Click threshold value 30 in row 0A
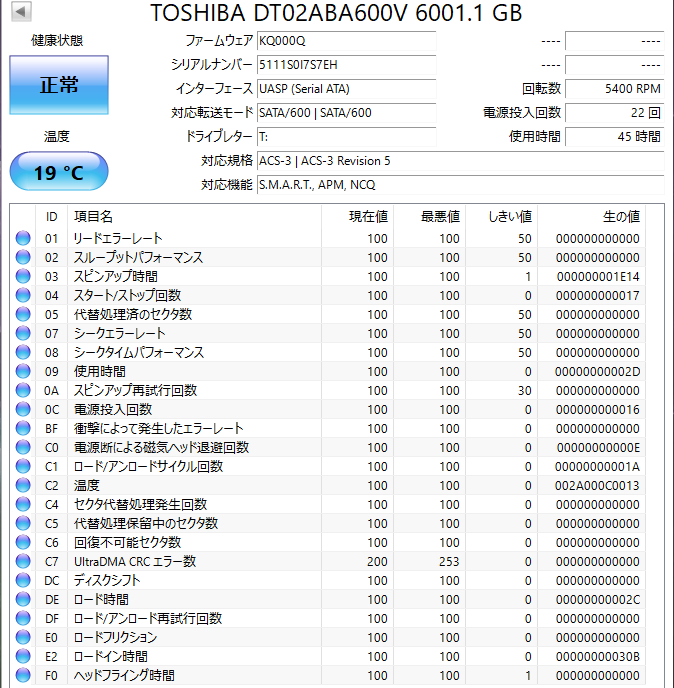The width and height of the screenshot is (674, 688). coord(524,391)
